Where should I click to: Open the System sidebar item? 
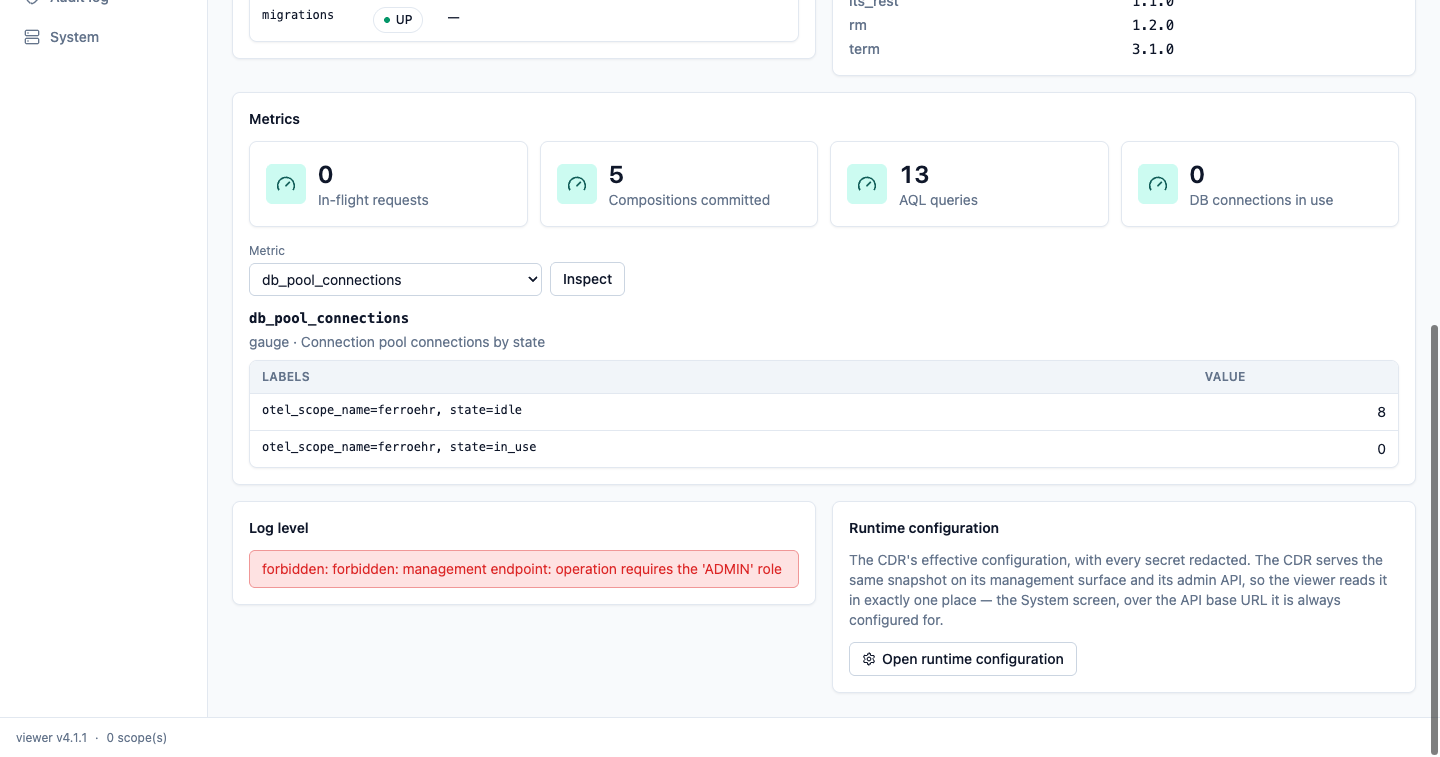[x=103, y=37]
